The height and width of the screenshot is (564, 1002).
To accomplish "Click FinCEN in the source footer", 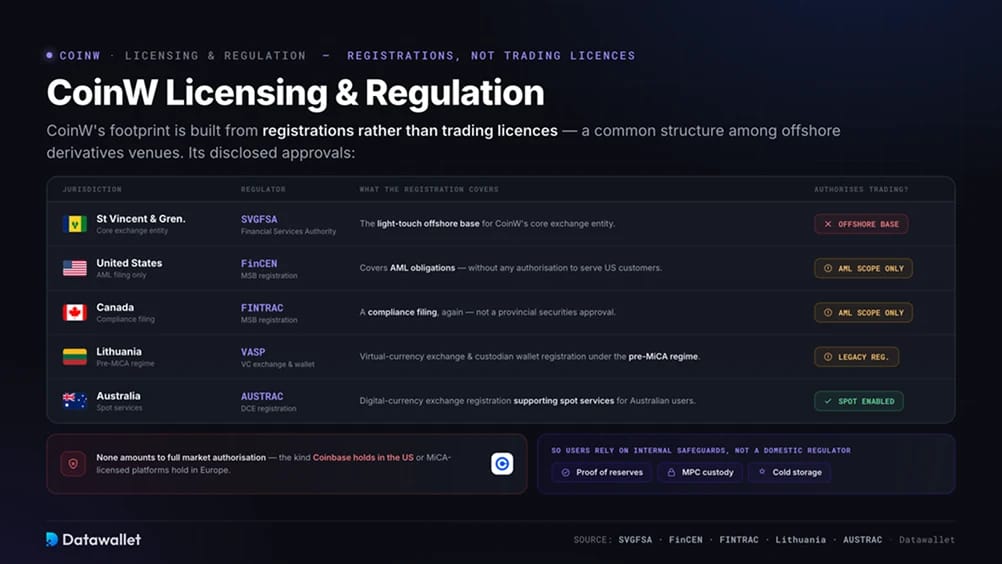I will 686,540.
